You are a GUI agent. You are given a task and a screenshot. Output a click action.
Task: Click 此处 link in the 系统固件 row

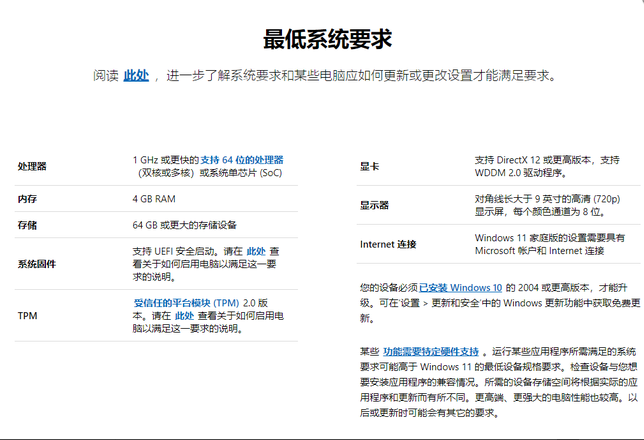pos(256,251)
